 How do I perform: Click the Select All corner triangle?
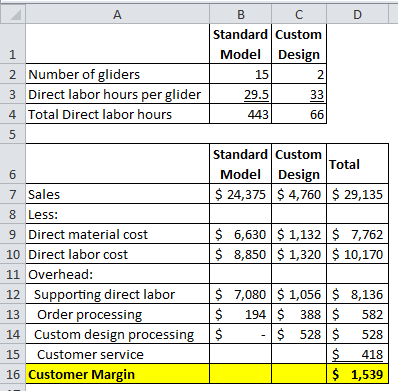(x=13, y=14)
